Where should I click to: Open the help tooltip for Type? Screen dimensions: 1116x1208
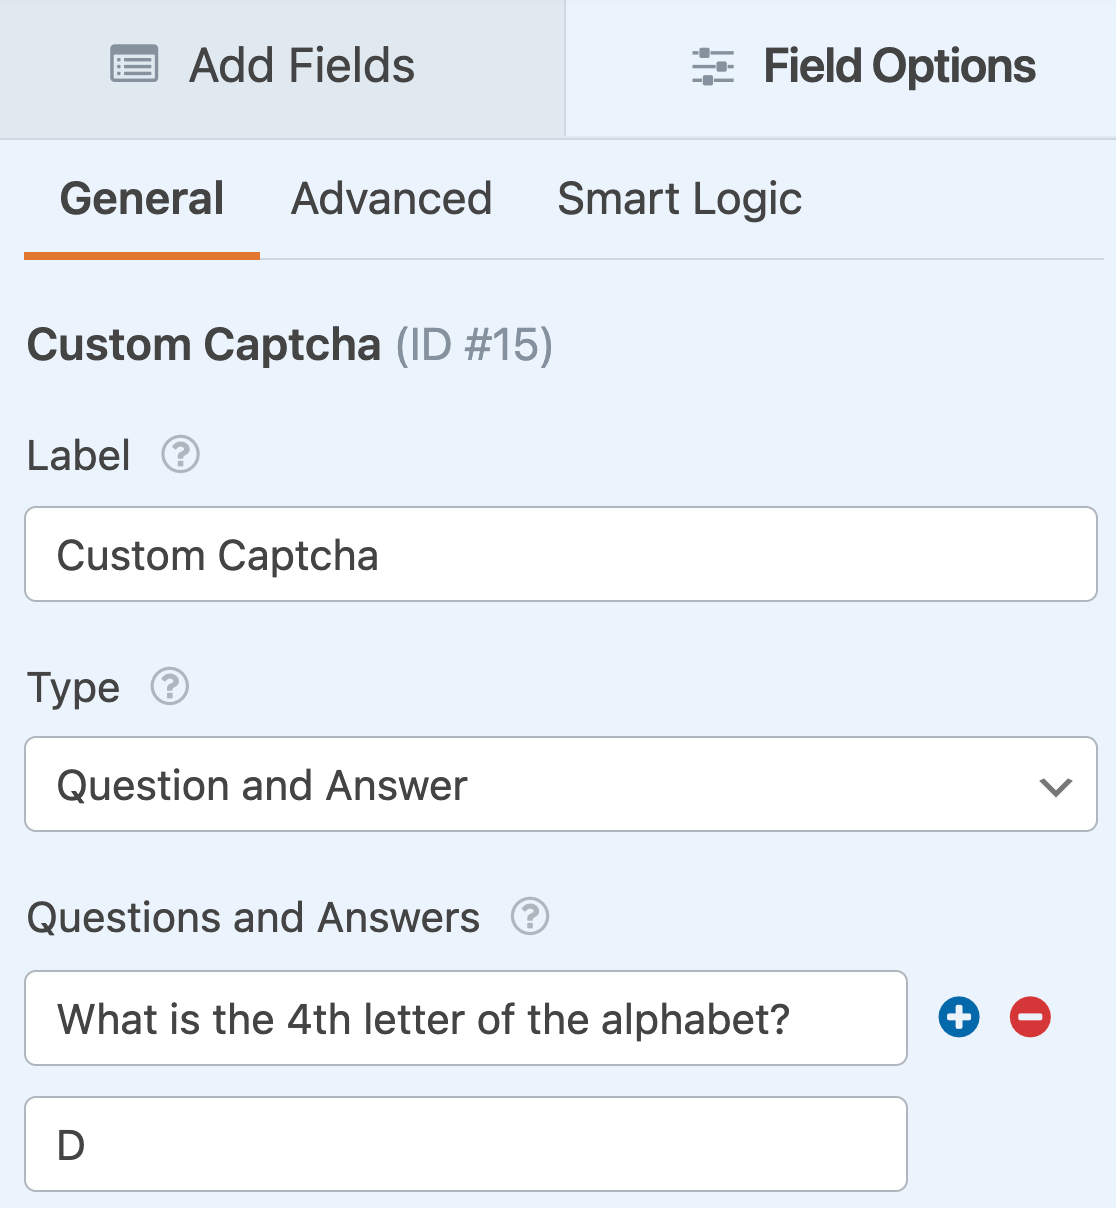click(x=169, y=687)
